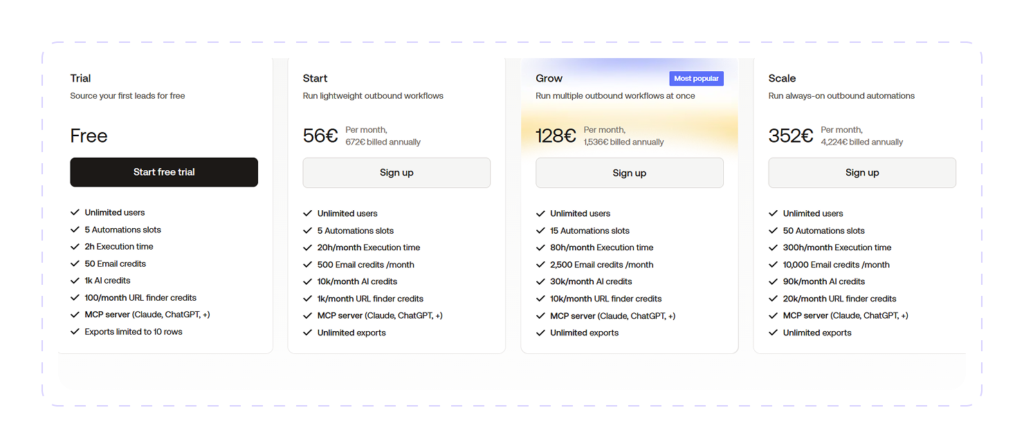Select the Most popular badge
This screenshot has height=448, width=1024.
[x=696, y=78]
